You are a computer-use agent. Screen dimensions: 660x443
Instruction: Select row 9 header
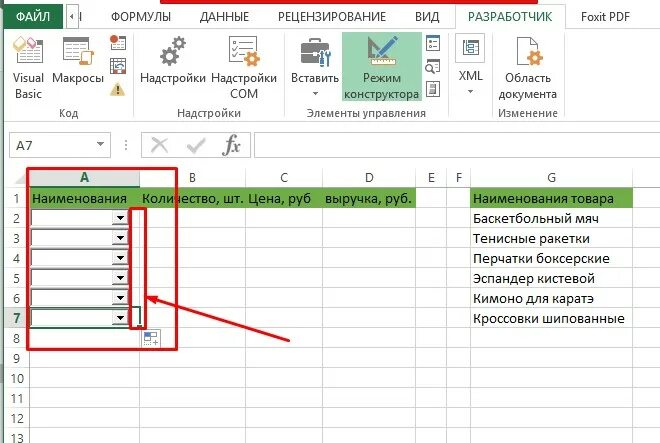pos(16,358)
